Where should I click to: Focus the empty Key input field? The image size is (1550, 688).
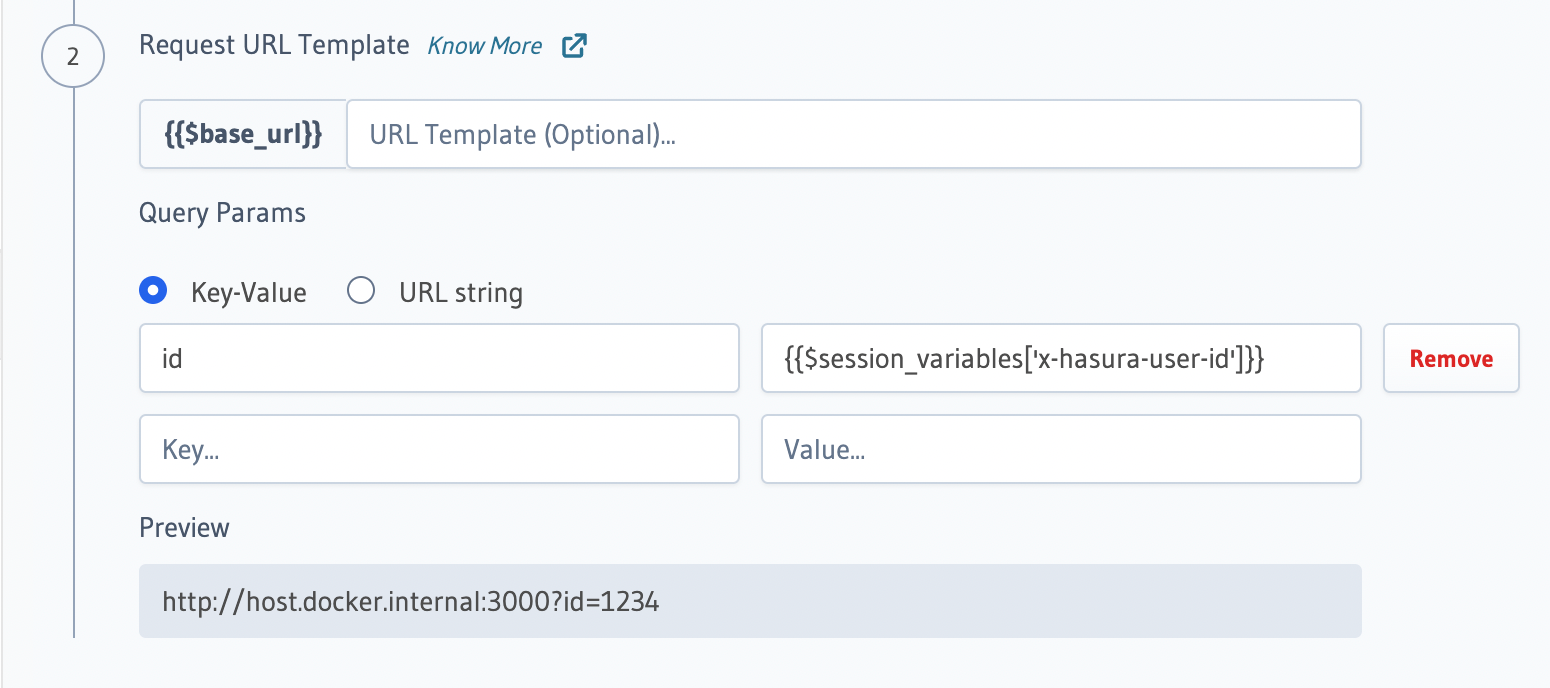pos(439,449)
